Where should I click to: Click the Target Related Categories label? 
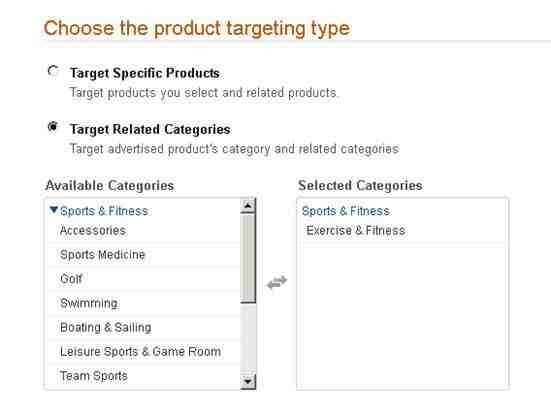tap(150, 129)
